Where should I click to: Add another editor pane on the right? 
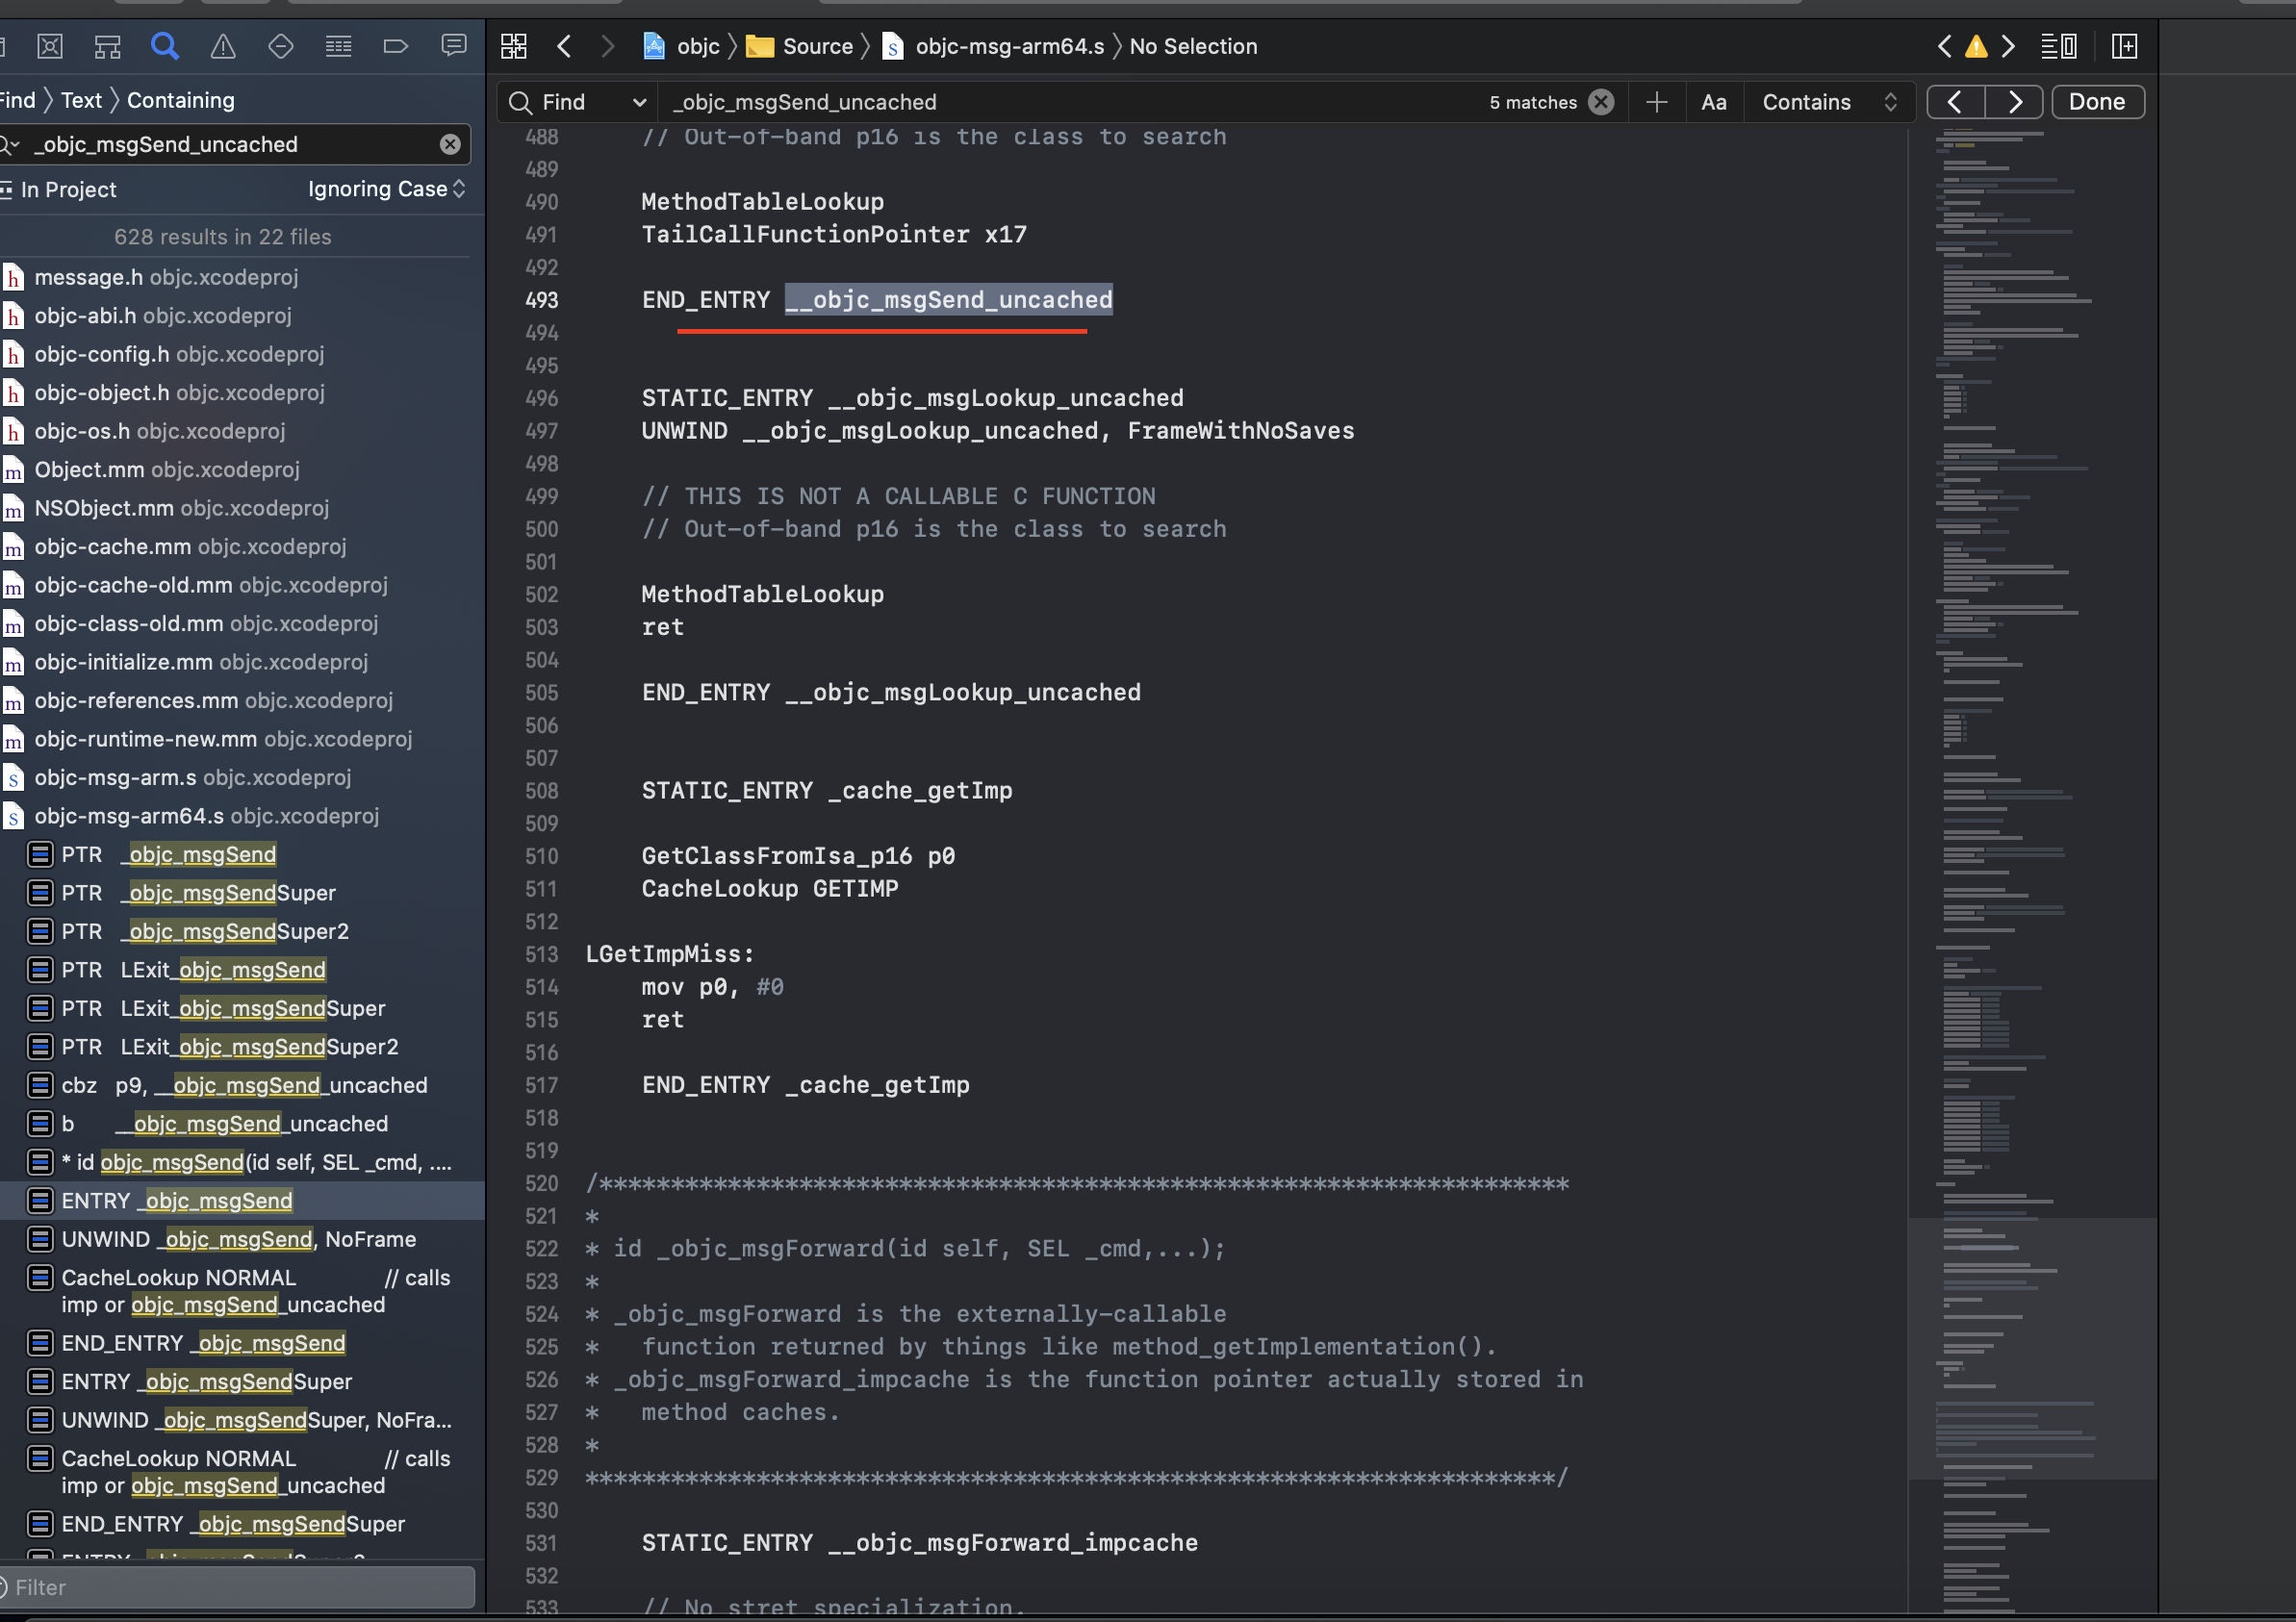tap(2125, 46)
